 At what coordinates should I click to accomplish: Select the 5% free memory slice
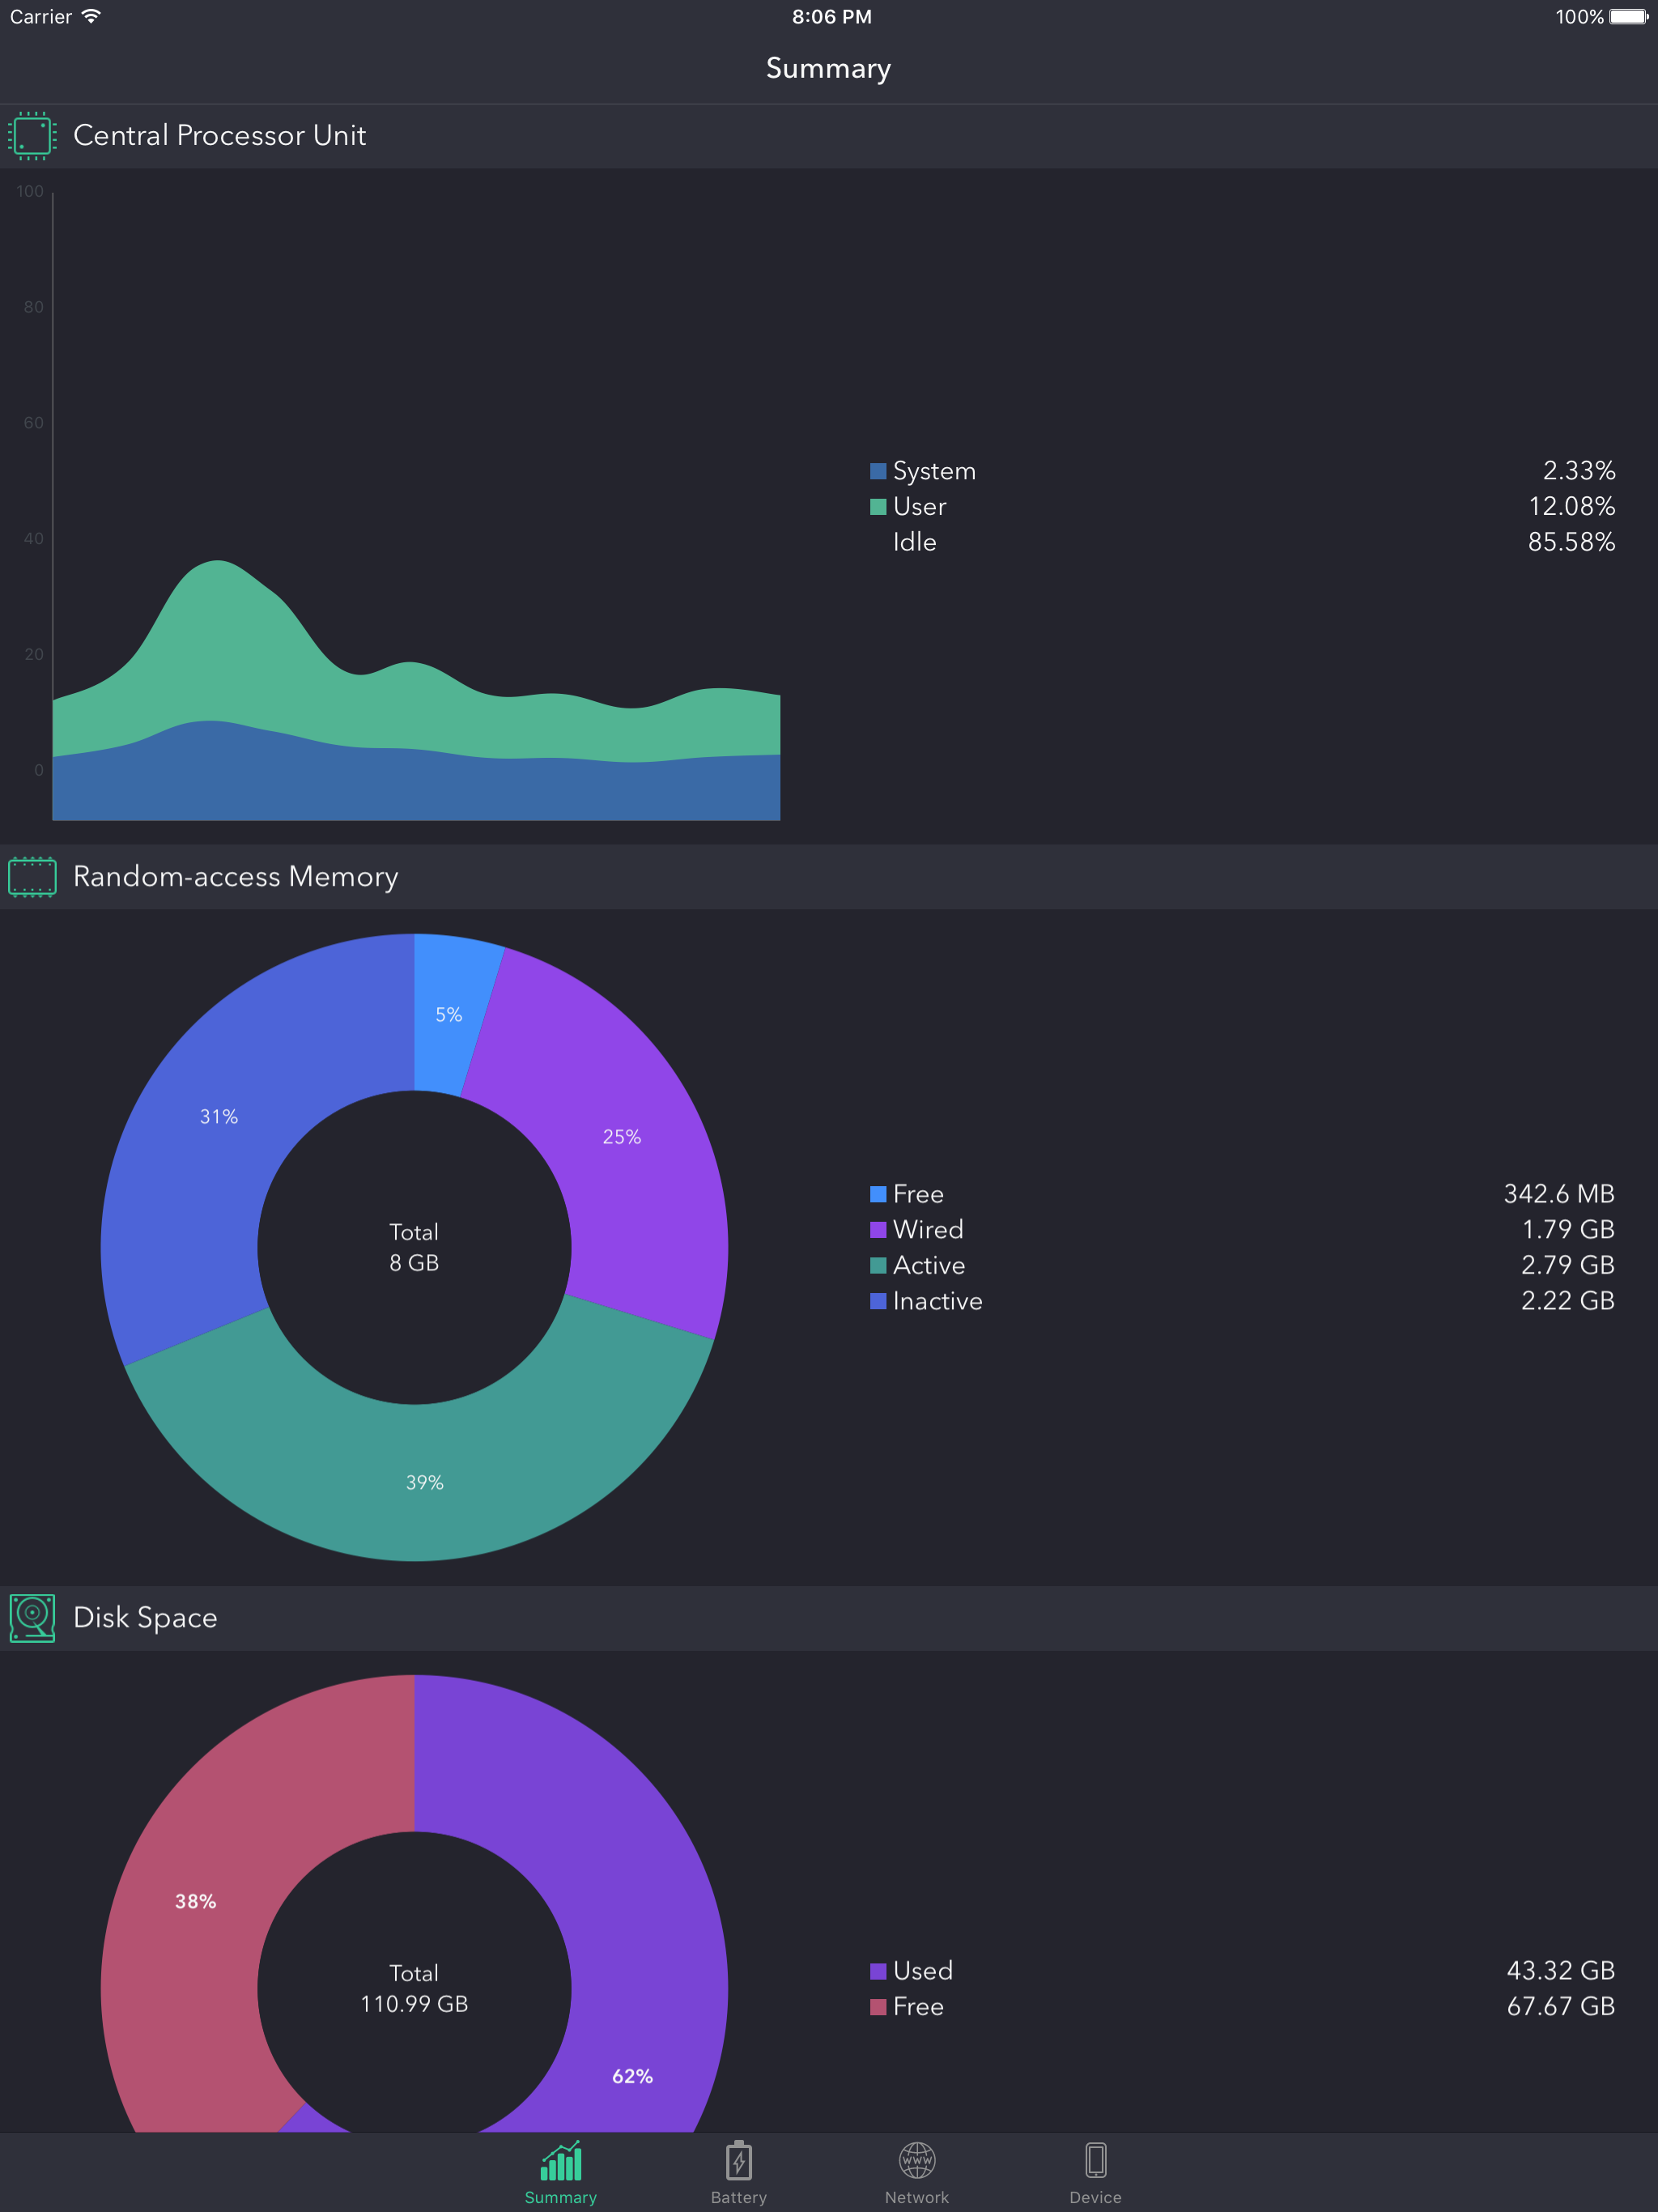coord(449,1015)
